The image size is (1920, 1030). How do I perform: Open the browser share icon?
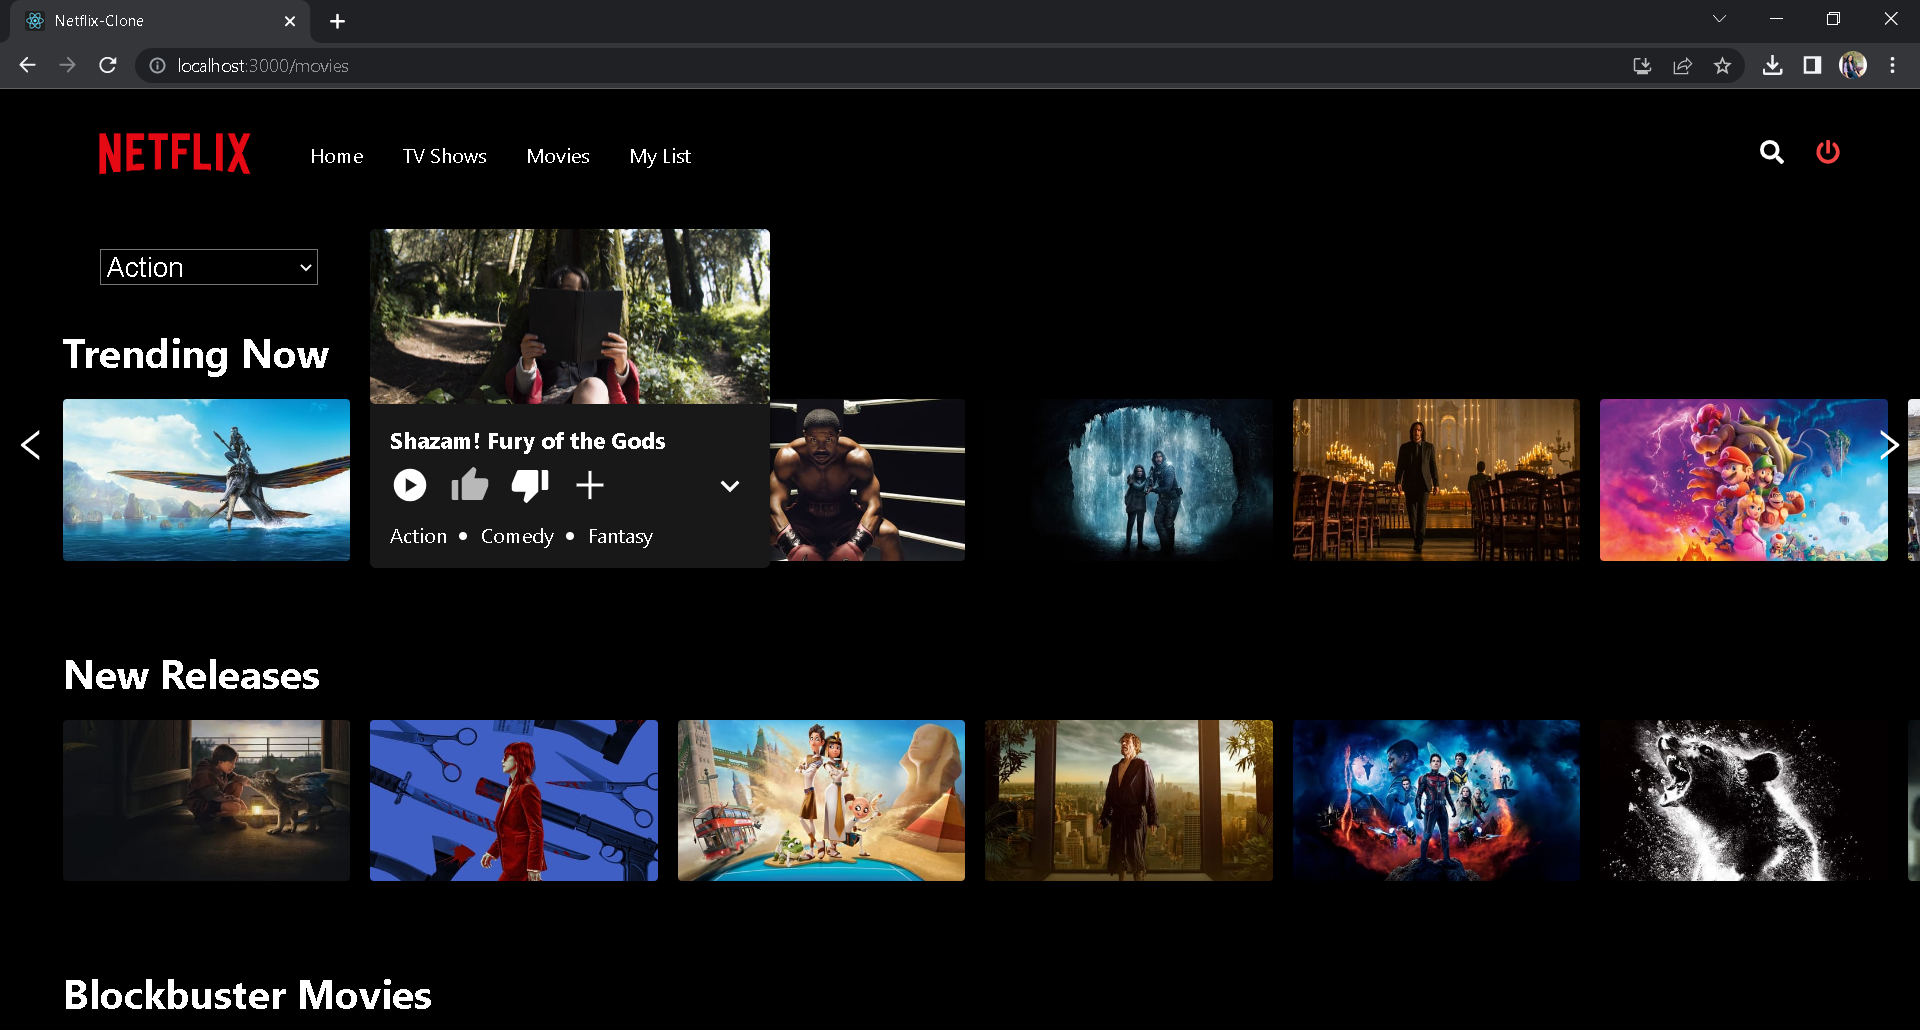point(1683,65)
